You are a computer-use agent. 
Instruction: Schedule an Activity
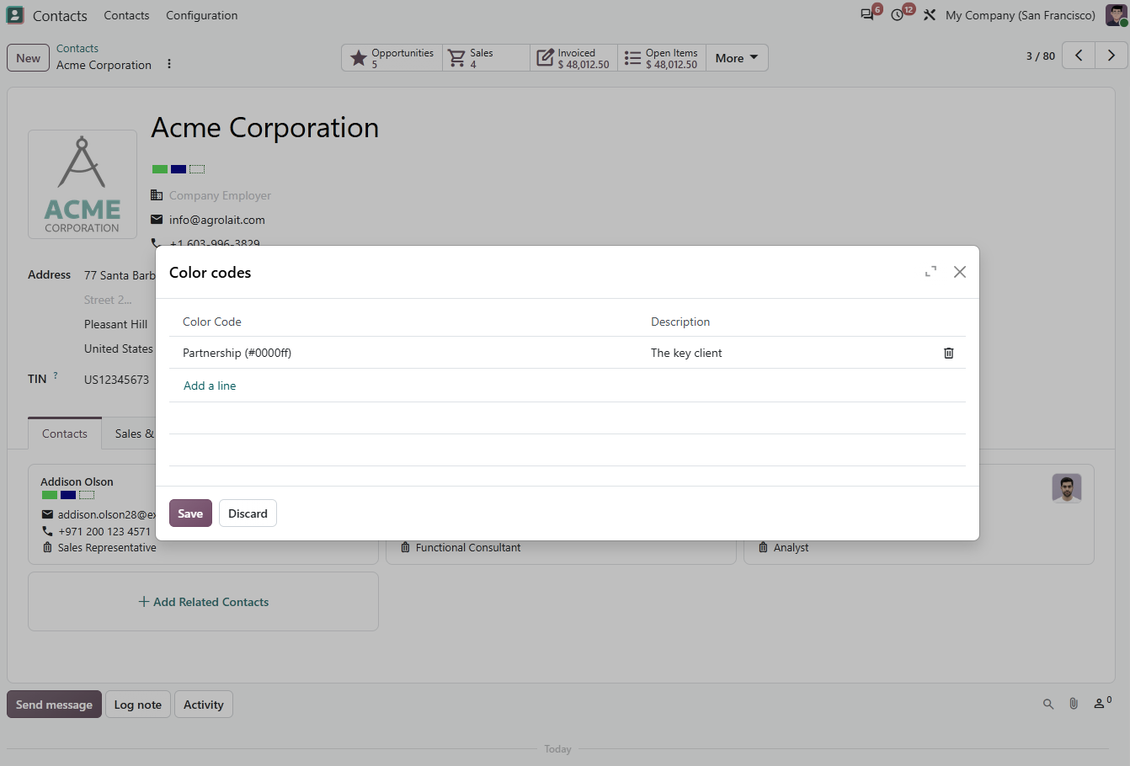point(203,704)
